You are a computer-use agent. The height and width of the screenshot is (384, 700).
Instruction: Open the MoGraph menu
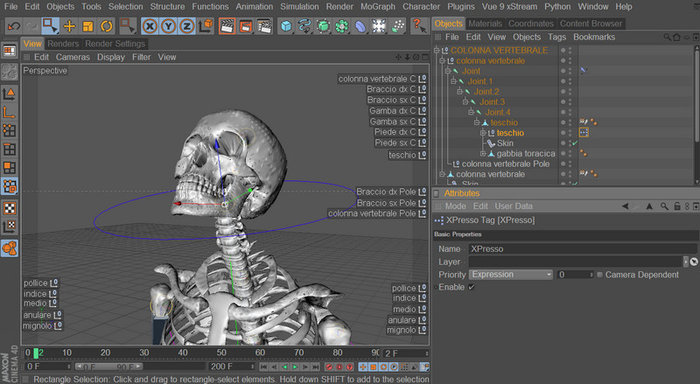pos(378,7)
